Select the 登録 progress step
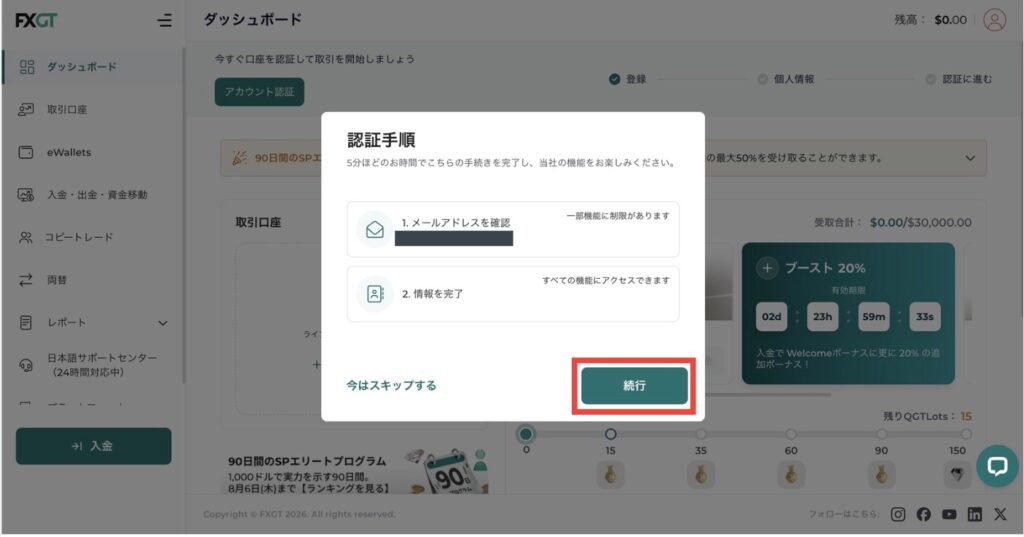 628,79
